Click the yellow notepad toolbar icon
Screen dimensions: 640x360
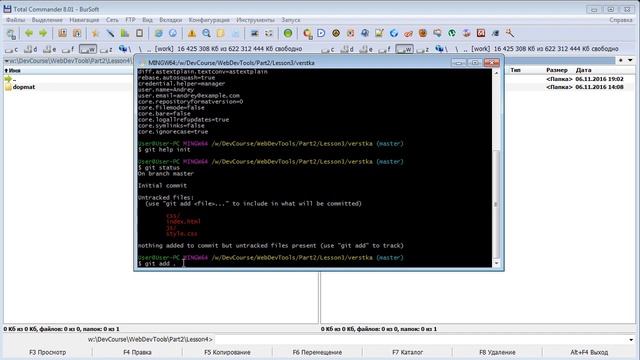click(221, 33)
